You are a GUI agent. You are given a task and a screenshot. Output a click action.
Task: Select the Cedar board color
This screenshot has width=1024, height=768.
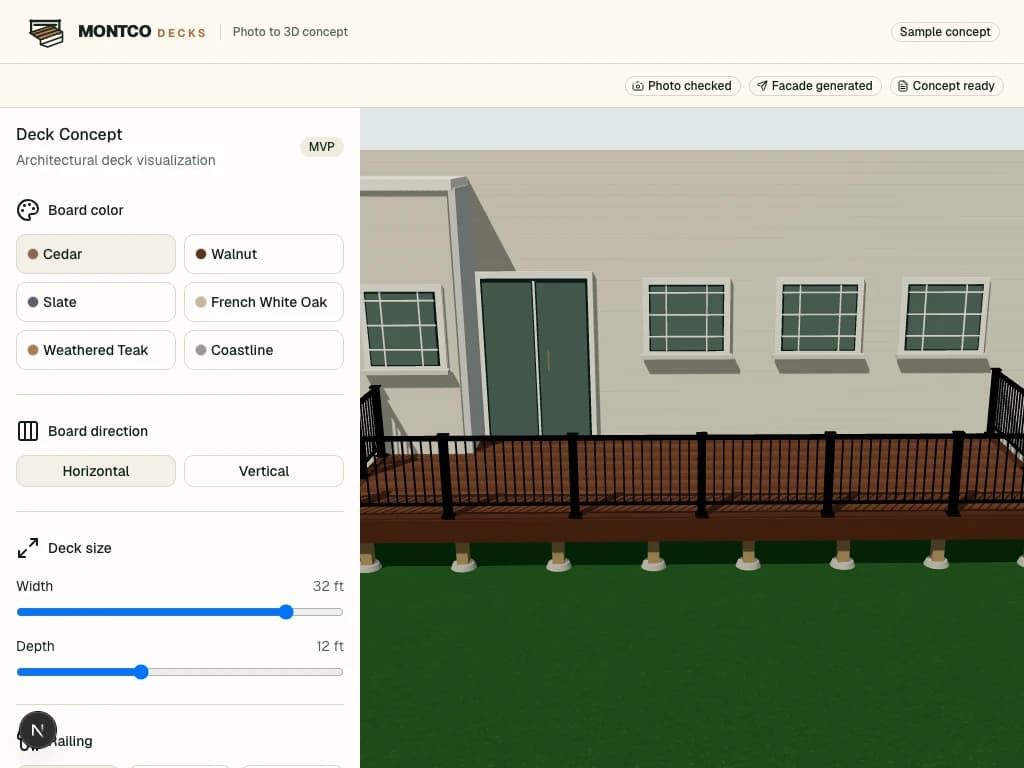[96, 254]
